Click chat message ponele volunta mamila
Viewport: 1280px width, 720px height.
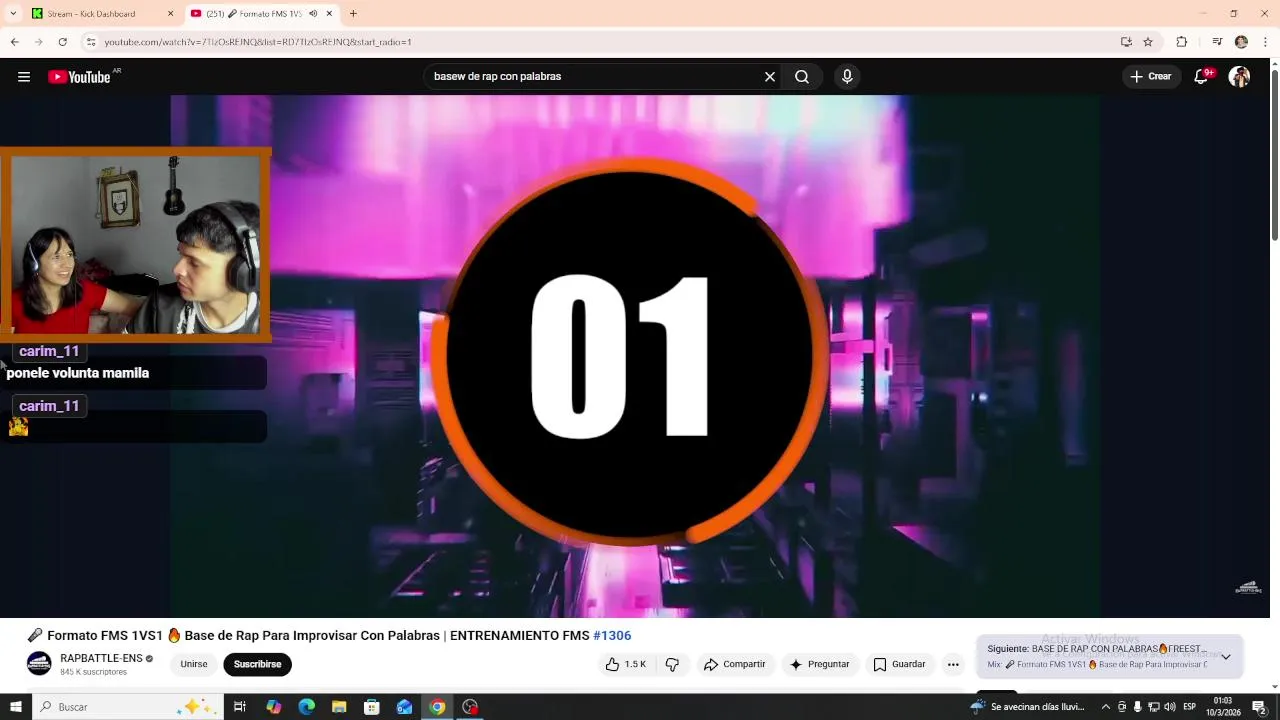pyautogui.click(x=78, y=373)
